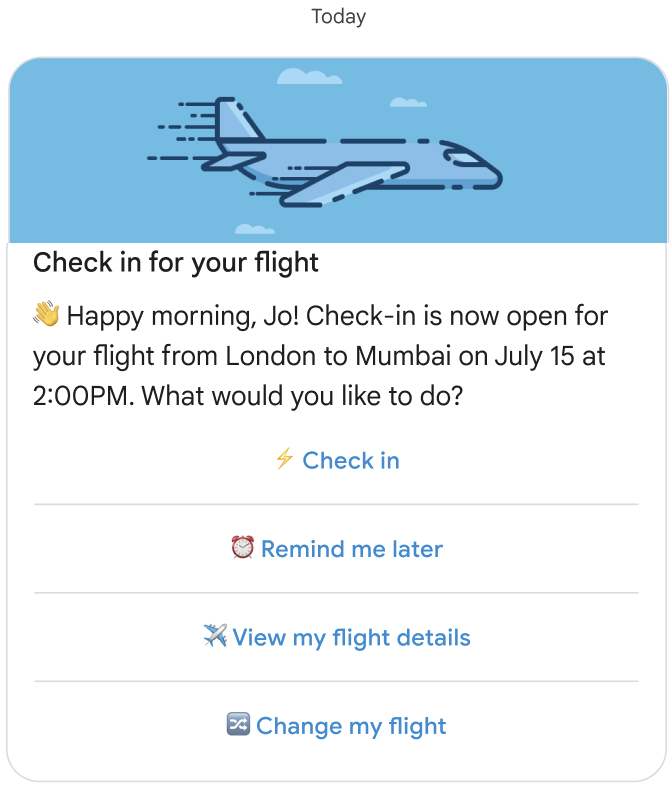Viewport: 671px width, 786px height.
Task: Click the "Today" date label
Action: pyautogui.click(x=338, y=17)
